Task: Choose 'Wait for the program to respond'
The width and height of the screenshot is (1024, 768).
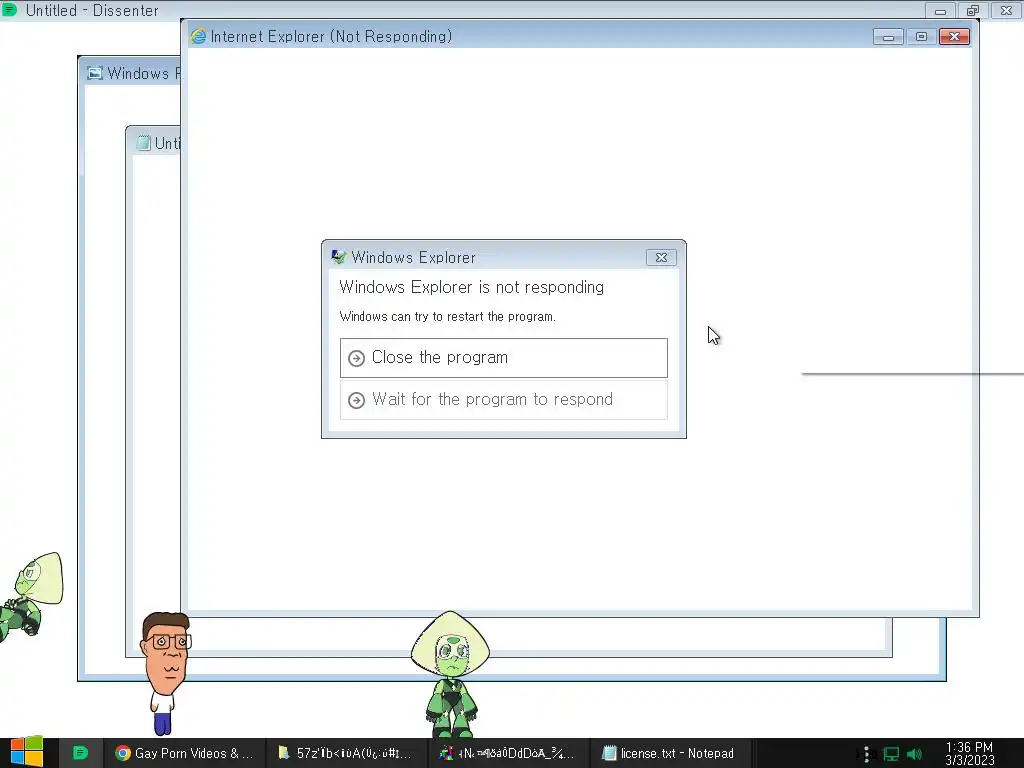Action: [x=504, y=400]
